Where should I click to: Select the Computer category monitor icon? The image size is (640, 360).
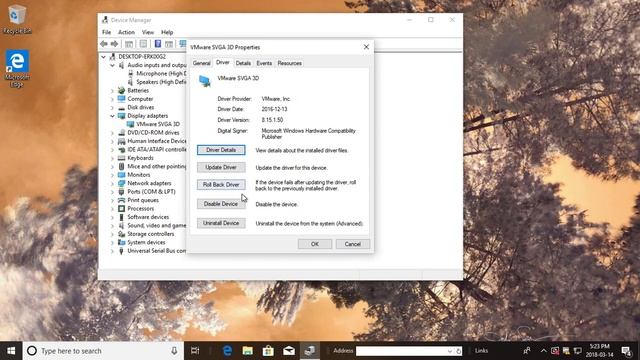pos(121,99)
